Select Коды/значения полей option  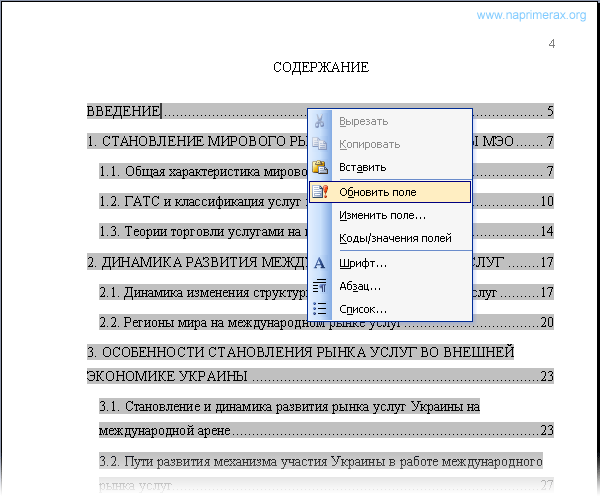[x=395, y=238]
